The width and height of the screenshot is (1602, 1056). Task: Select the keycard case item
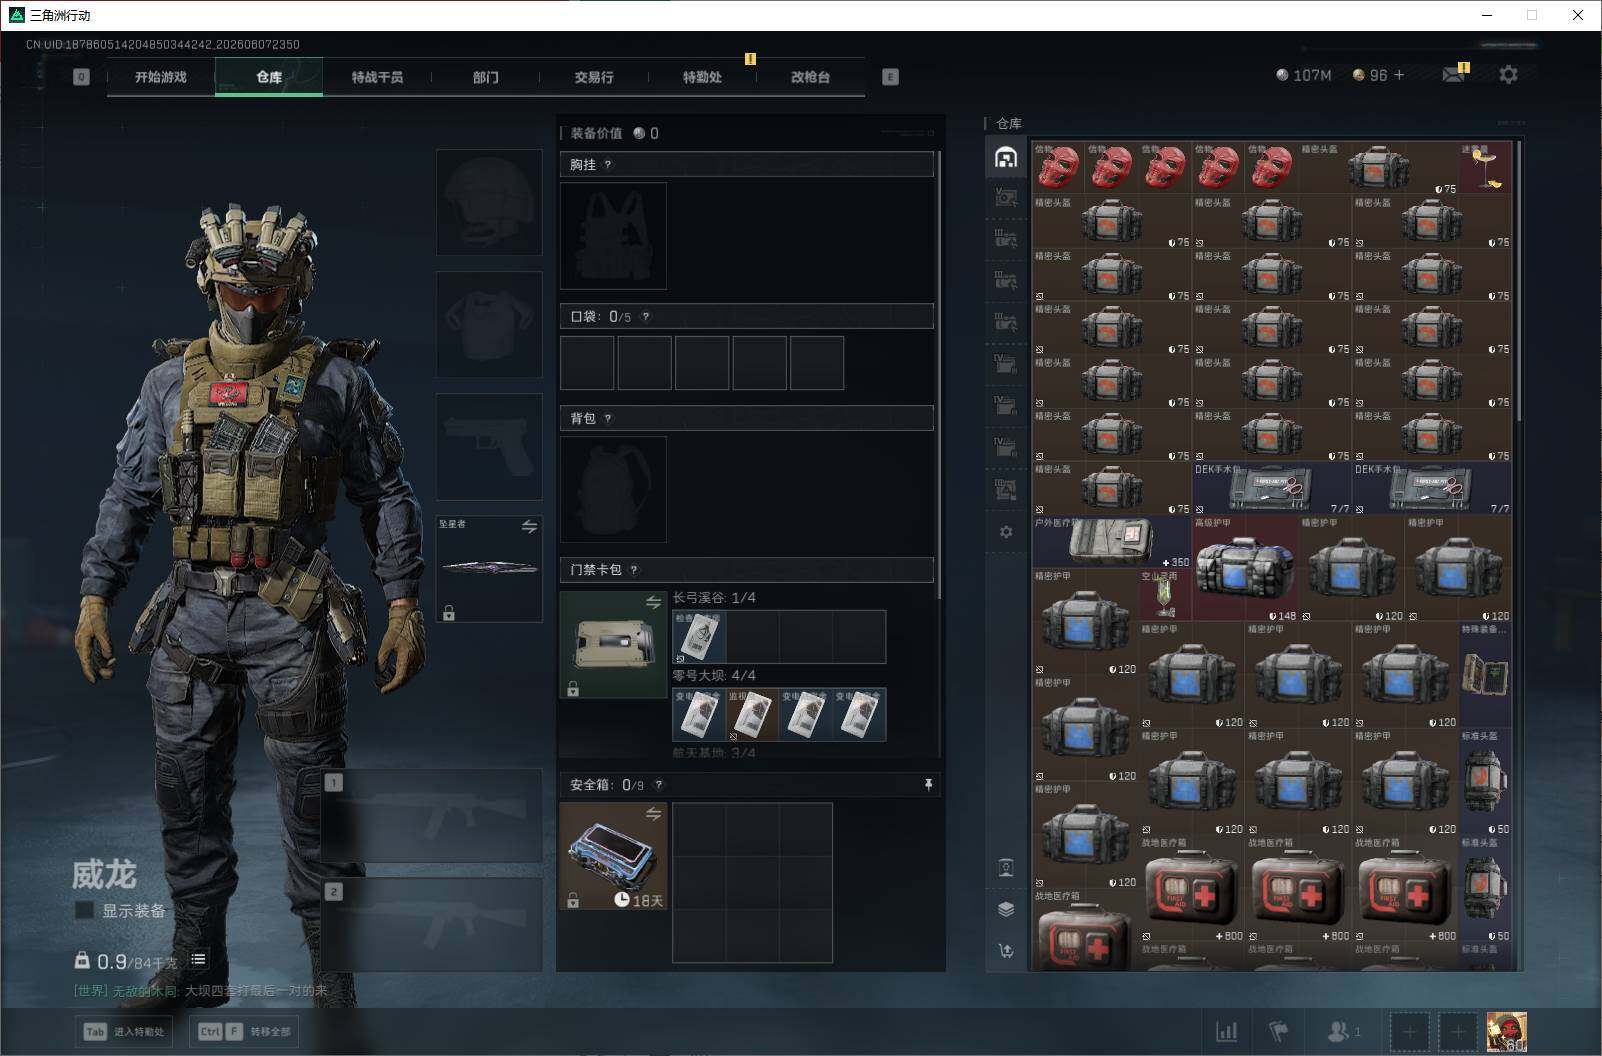point(613,644)
